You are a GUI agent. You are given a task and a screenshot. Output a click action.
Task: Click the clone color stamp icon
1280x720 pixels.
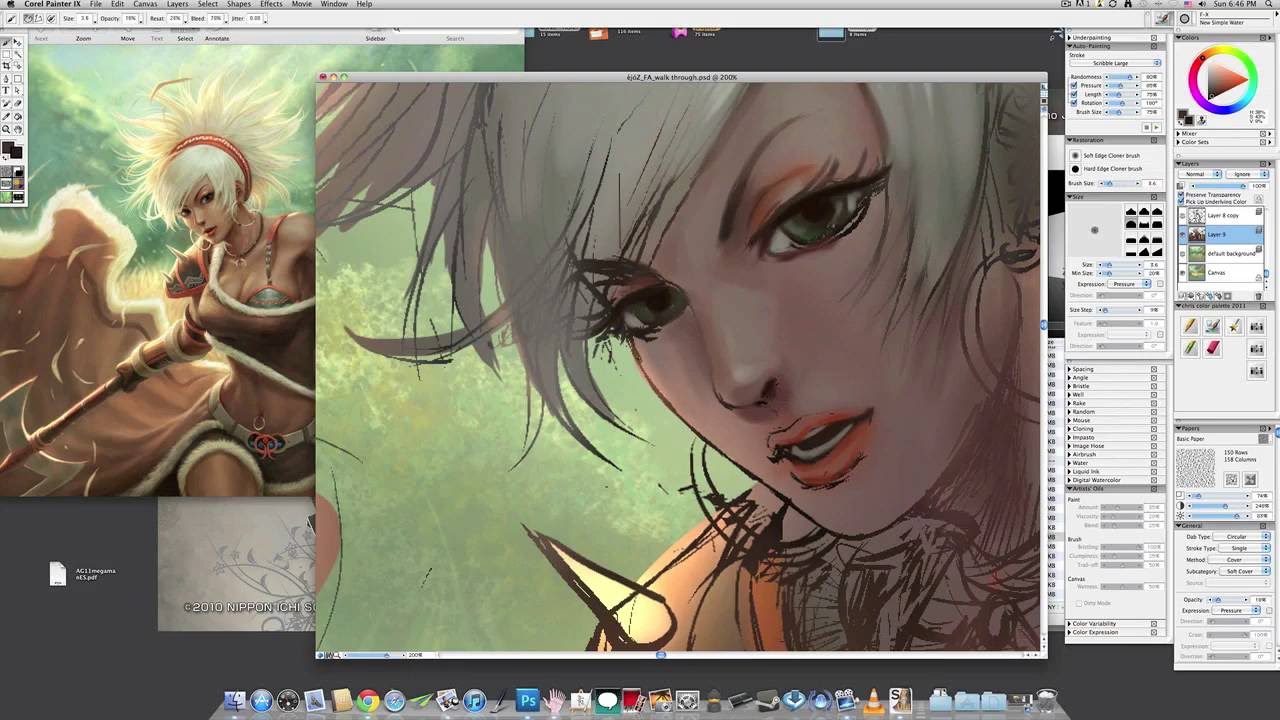click(x=1202, y=120)
